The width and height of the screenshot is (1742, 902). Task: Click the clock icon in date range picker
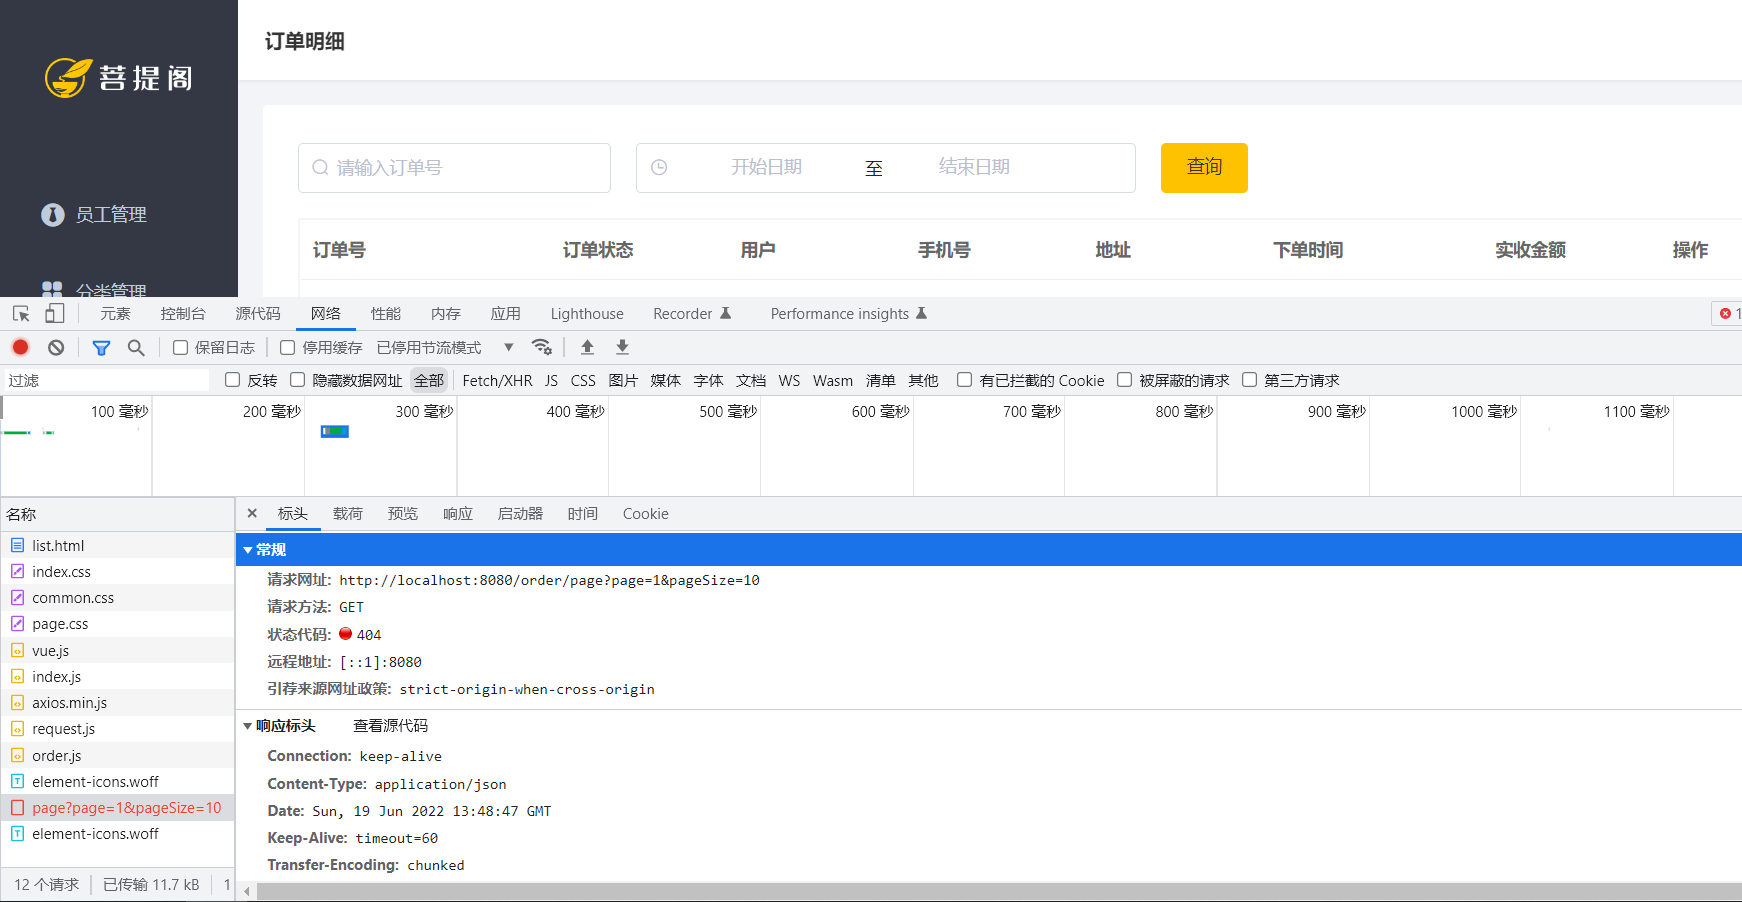(659, 167)
